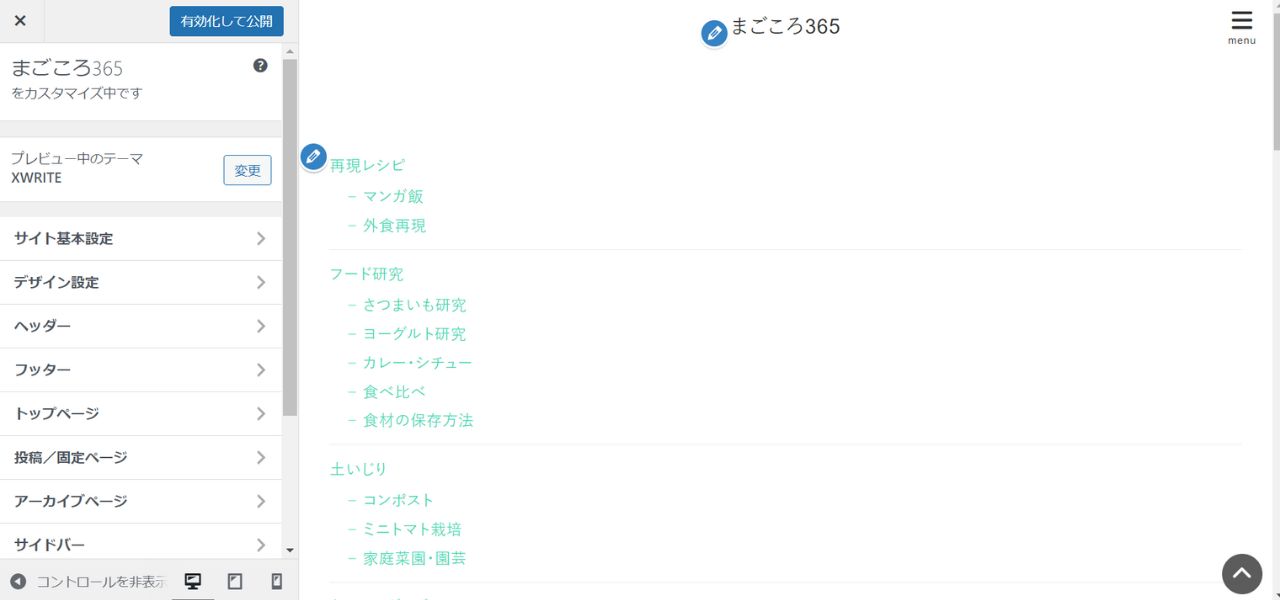Open the 投稿／固定ページ settings panel
1280x600 pixels.
[x=140, y=458]
